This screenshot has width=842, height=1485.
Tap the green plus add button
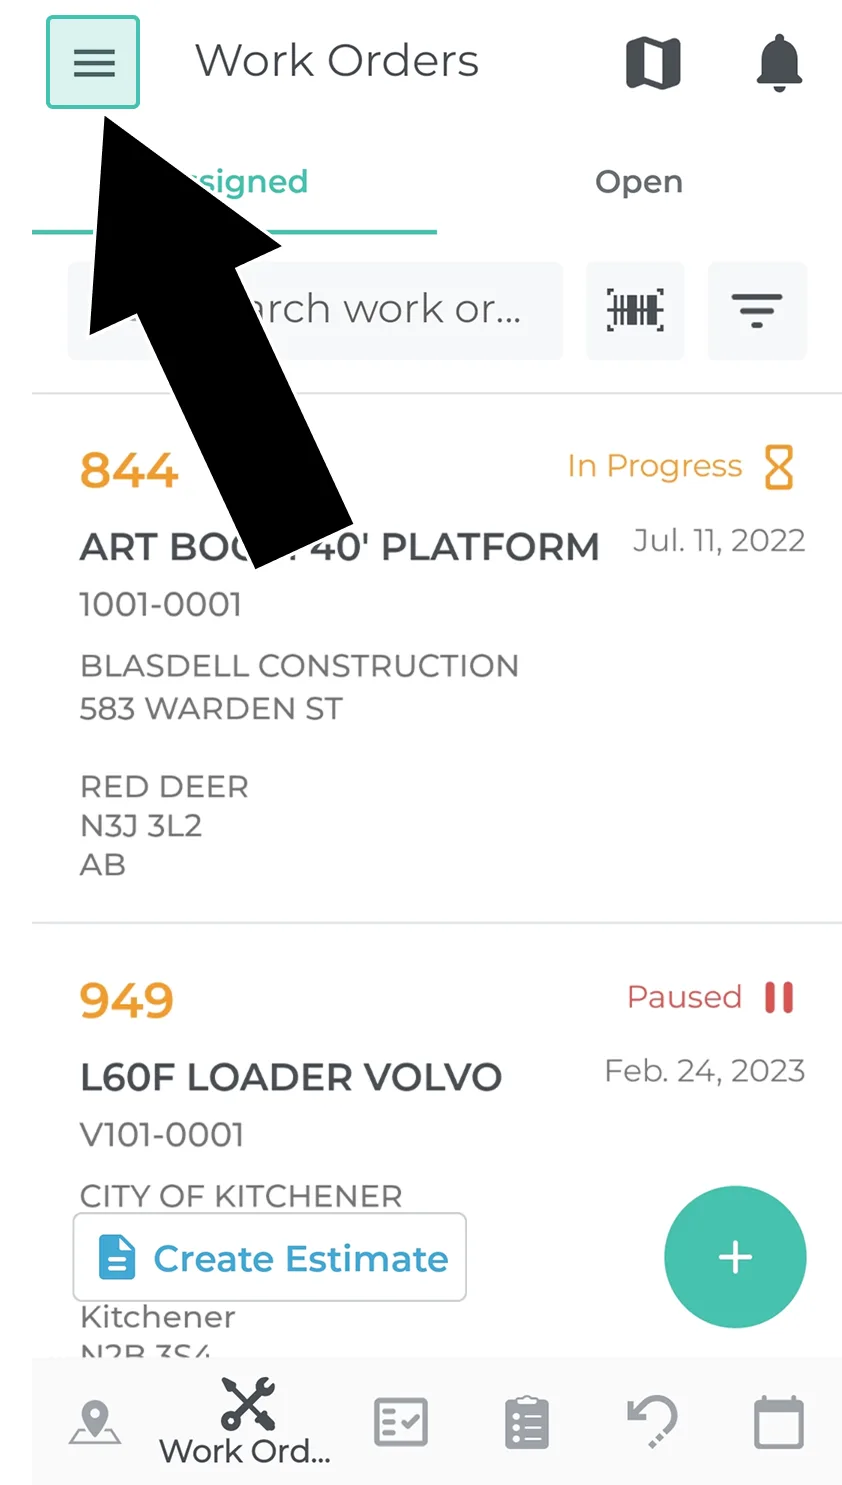(735, 1257)
